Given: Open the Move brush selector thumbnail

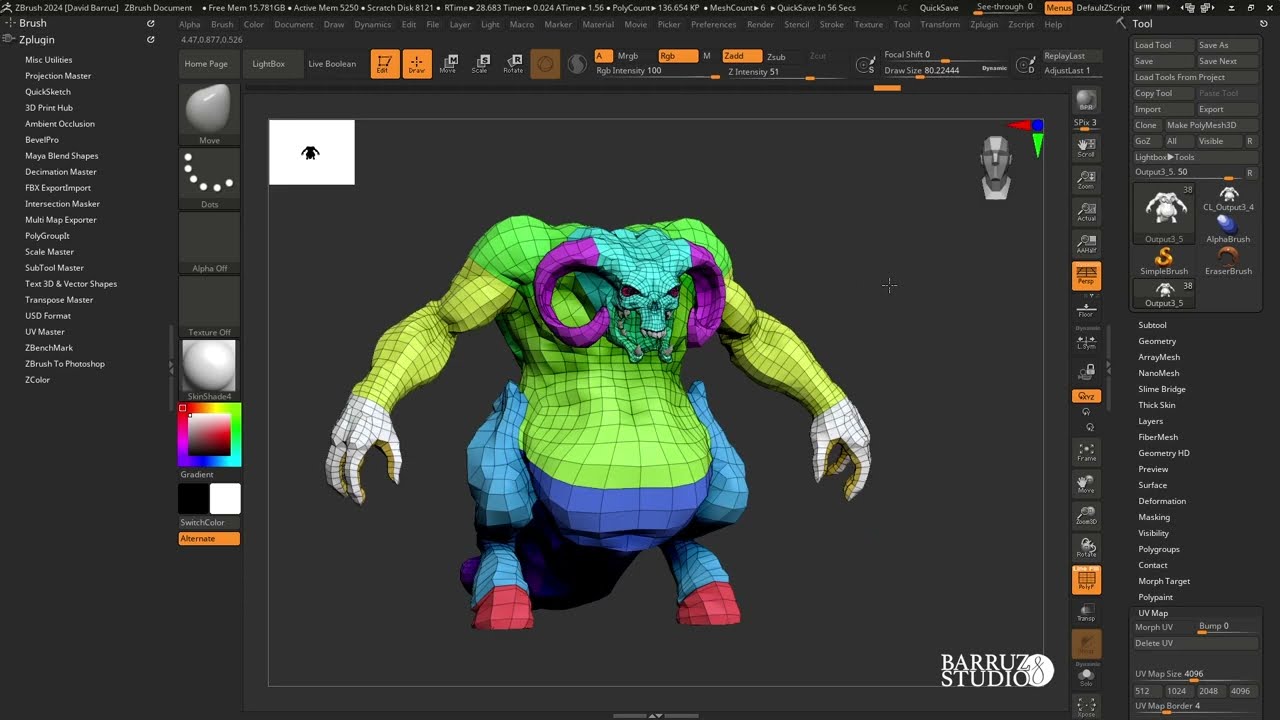Looking at the screenshot, I should [x=209, y=114].
